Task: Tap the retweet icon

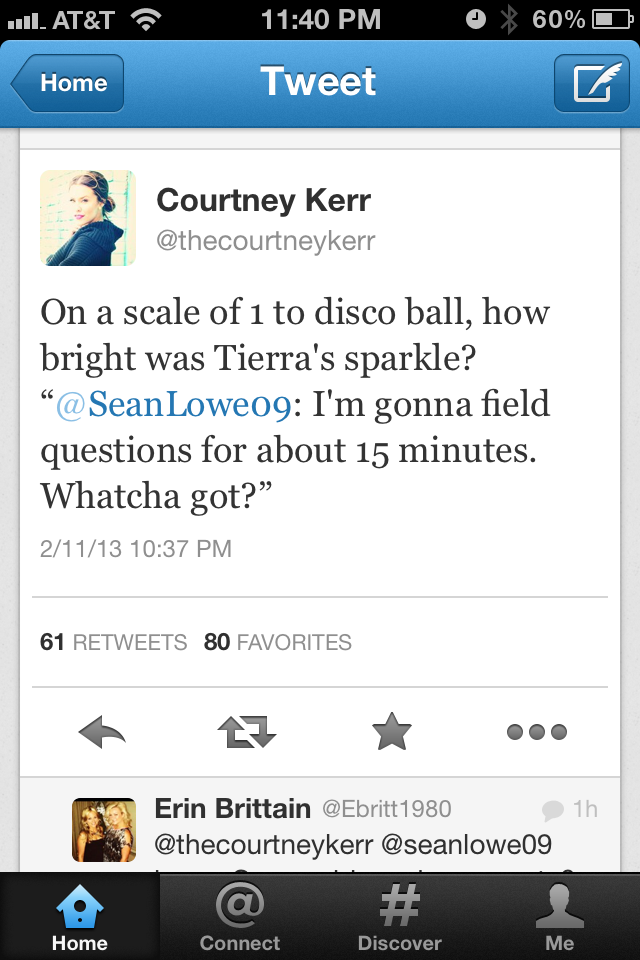Action: tap(246, 733)
